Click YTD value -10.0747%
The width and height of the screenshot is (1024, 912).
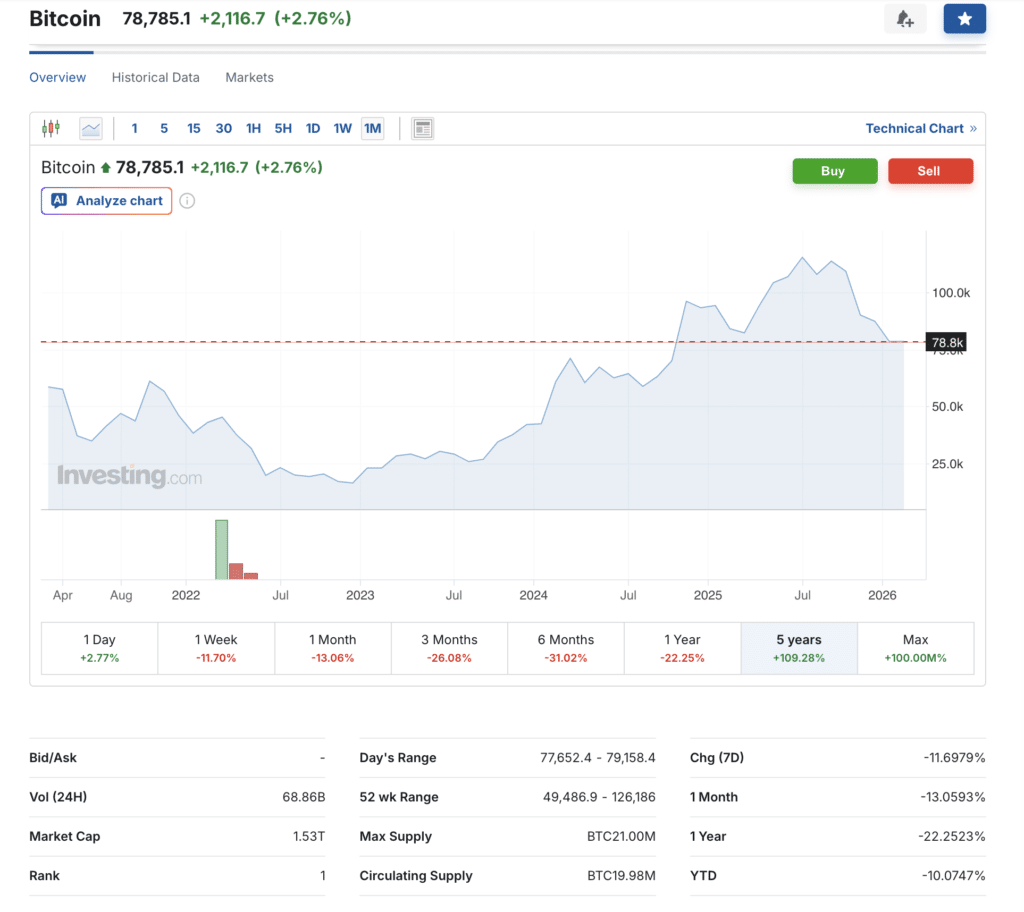click(x=953, y=875)
